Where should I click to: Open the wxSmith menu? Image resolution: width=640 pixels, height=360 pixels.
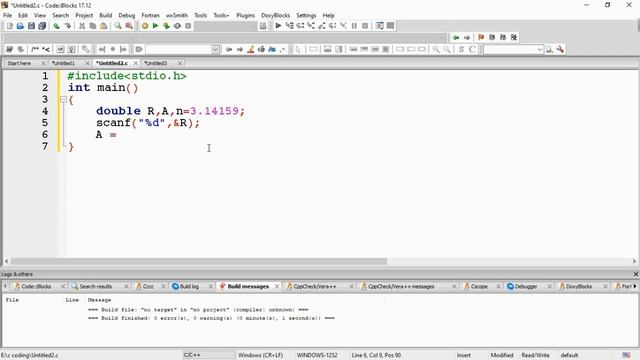(x=177, y=16)
